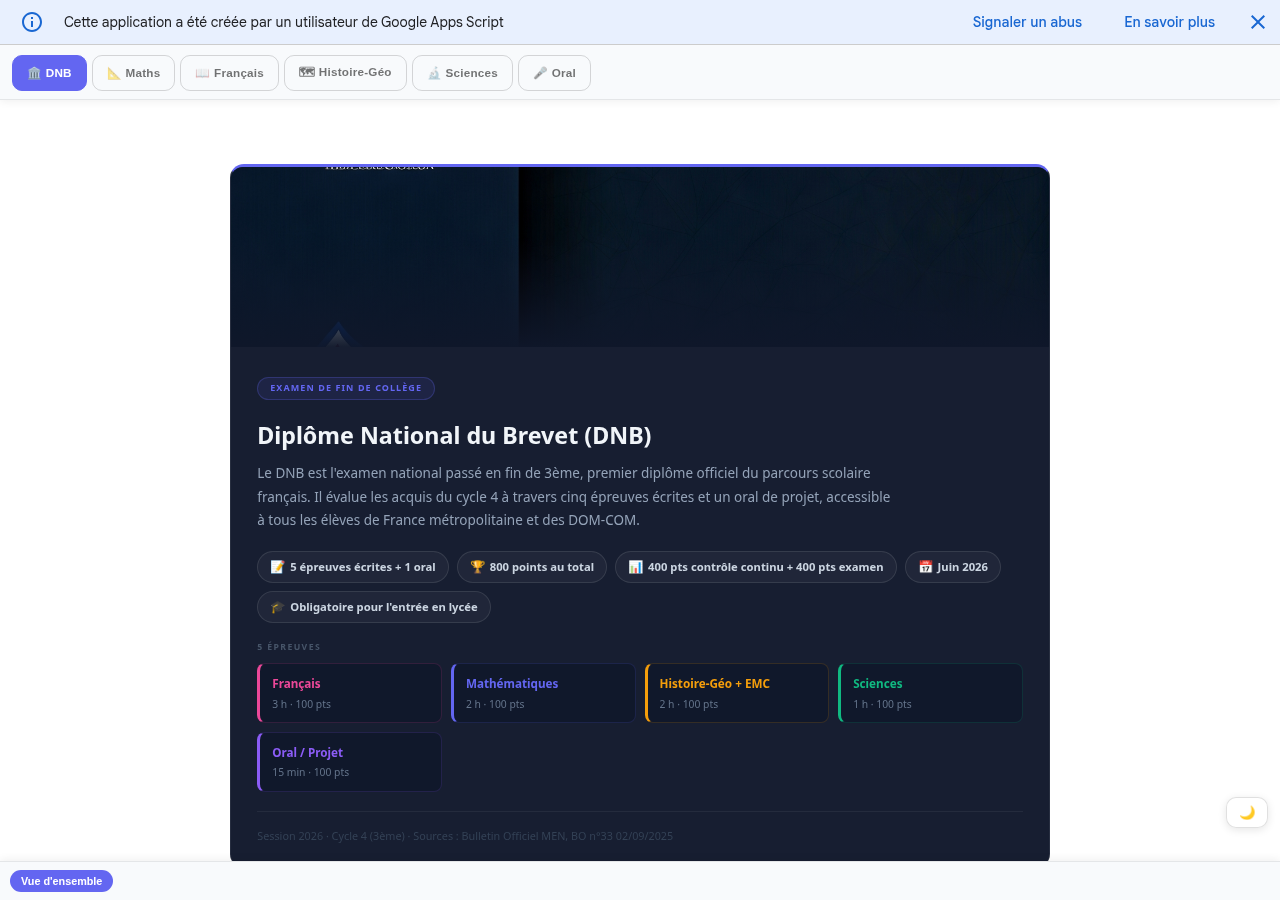
Task: Click the info icon in banner
Action: [x=32, y=22]
